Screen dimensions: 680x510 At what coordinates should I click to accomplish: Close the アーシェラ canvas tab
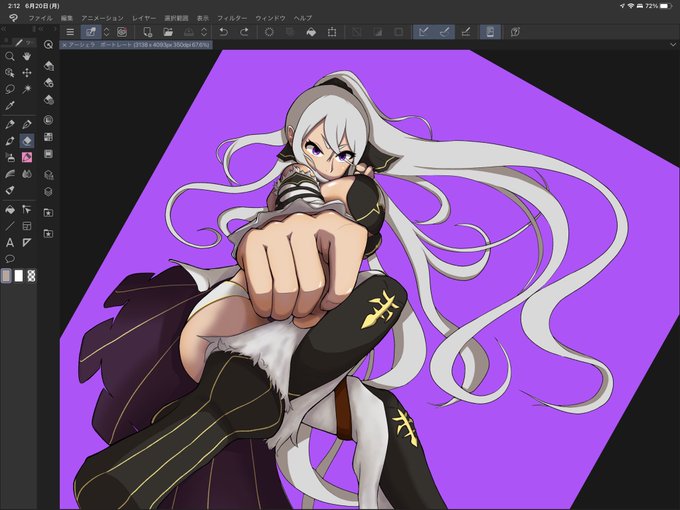(x=64, y=45)
